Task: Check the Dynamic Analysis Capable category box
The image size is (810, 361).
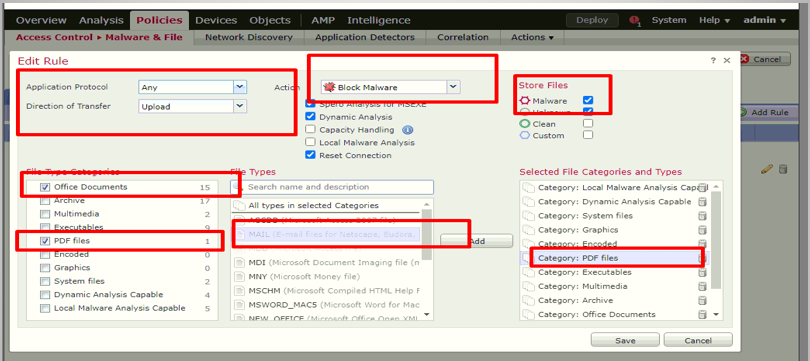Action: point(45,294)
